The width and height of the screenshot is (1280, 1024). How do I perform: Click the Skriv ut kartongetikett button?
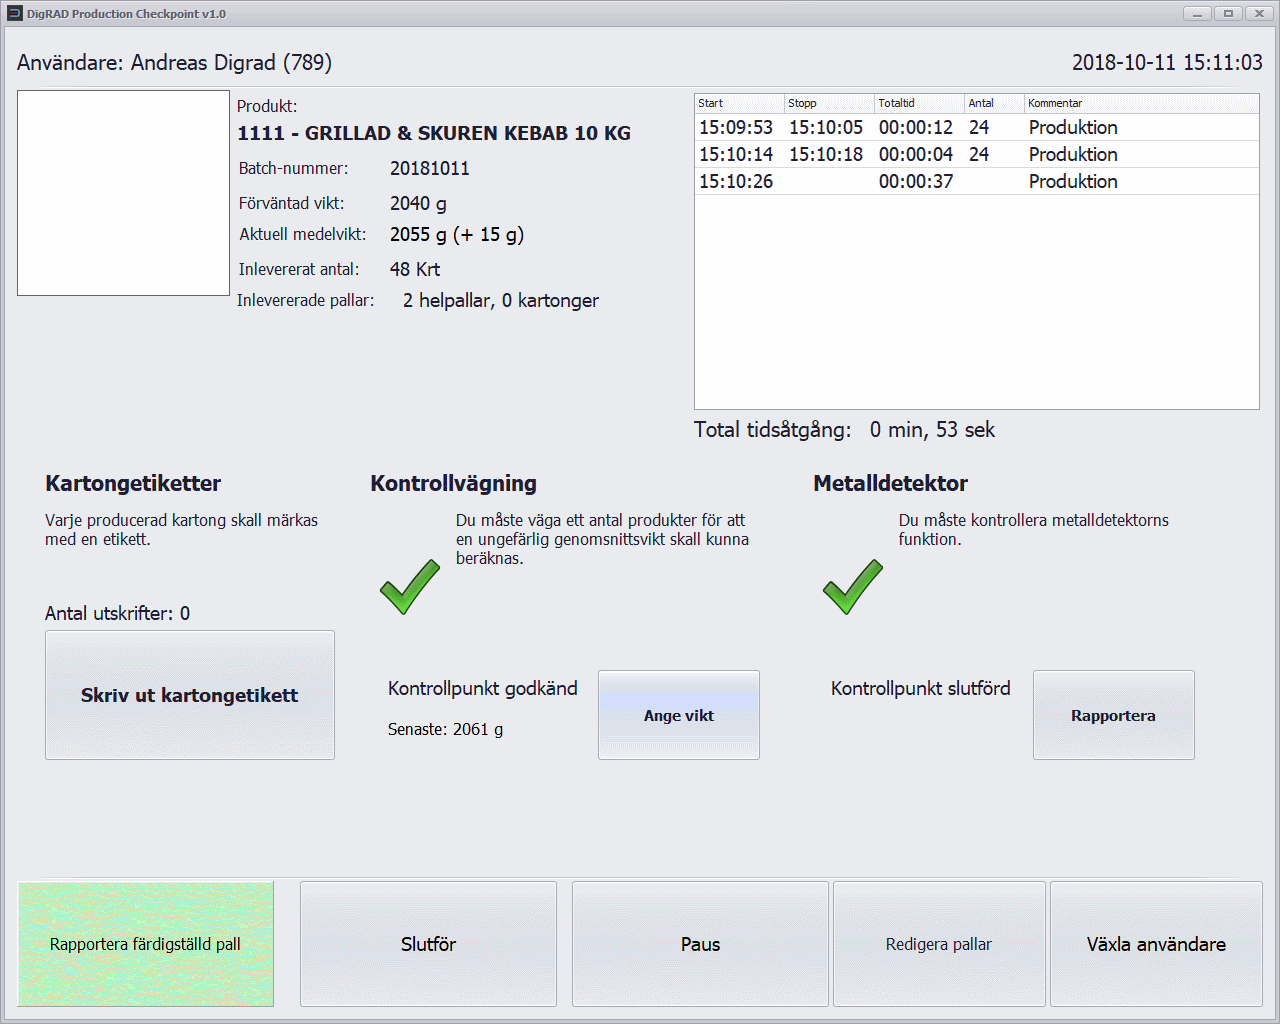(190, 695)
